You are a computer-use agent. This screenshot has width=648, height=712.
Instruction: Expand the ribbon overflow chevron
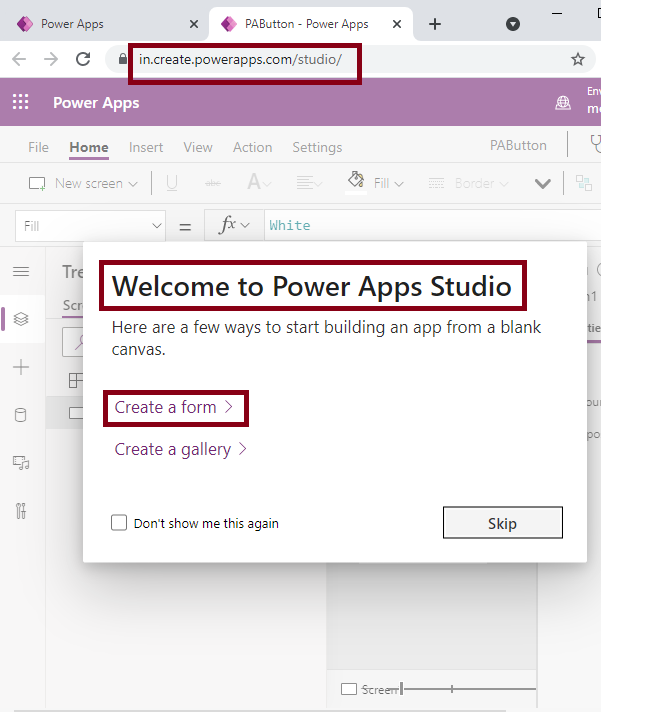click(543, 184)
